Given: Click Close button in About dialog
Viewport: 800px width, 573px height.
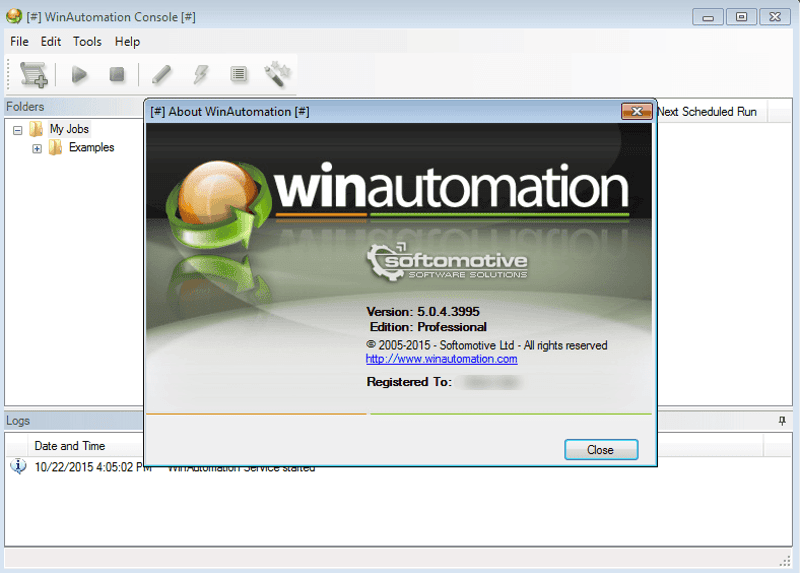Looking at the screenshot, I should (601, 450).
